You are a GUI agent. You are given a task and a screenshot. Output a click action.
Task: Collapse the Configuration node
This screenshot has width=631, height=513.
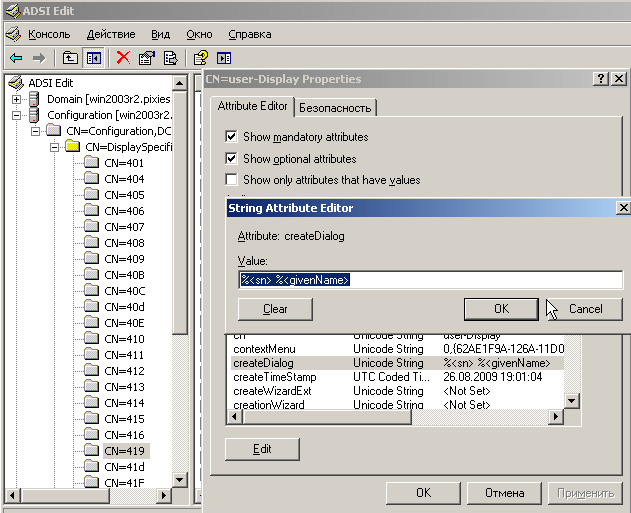(16, 115)
